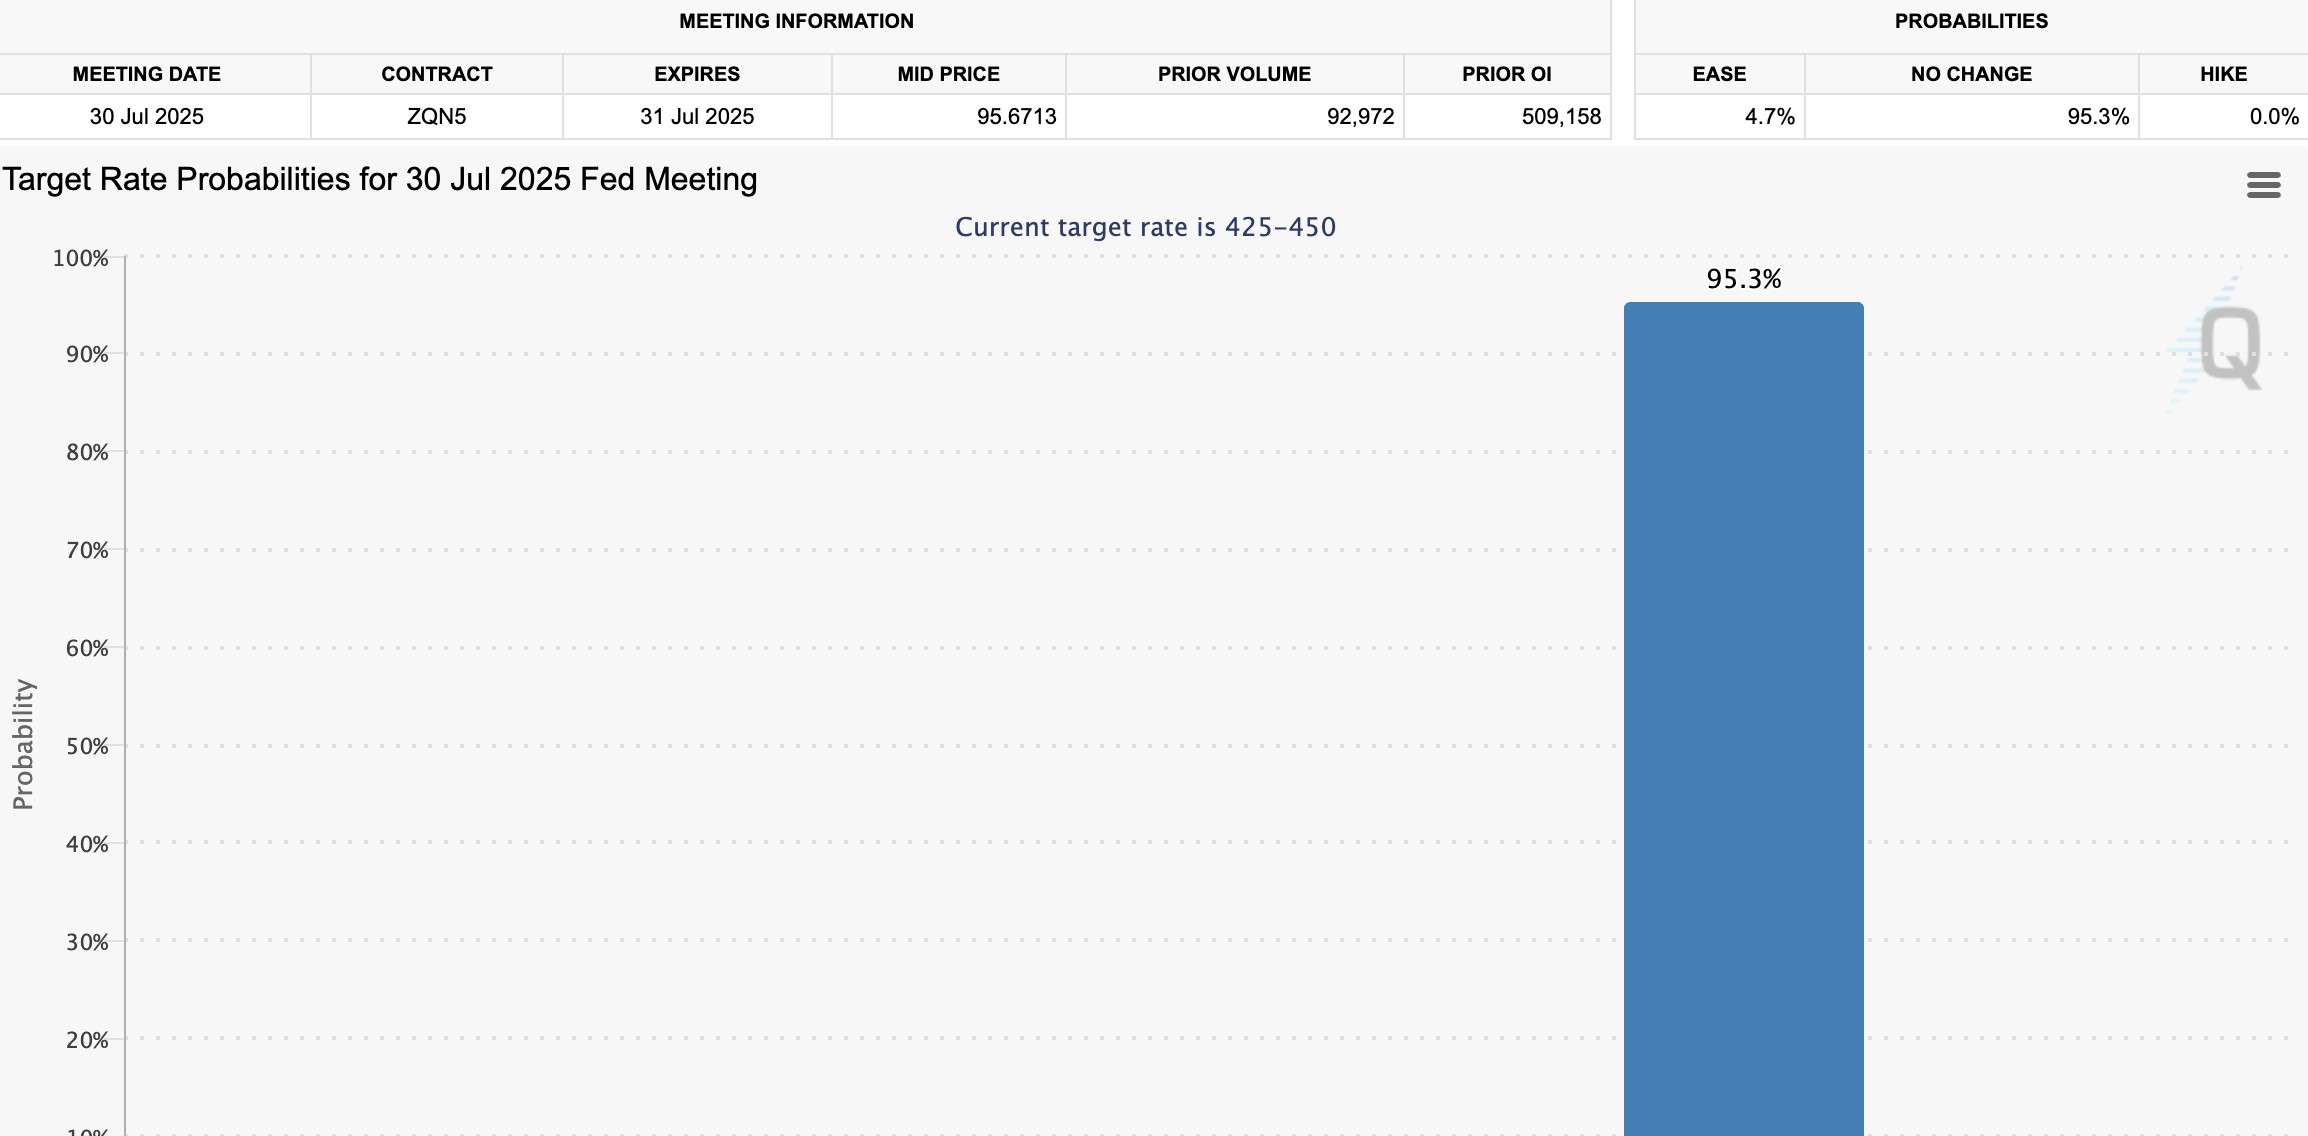Click the 90% y-axis label

[87, 354]
